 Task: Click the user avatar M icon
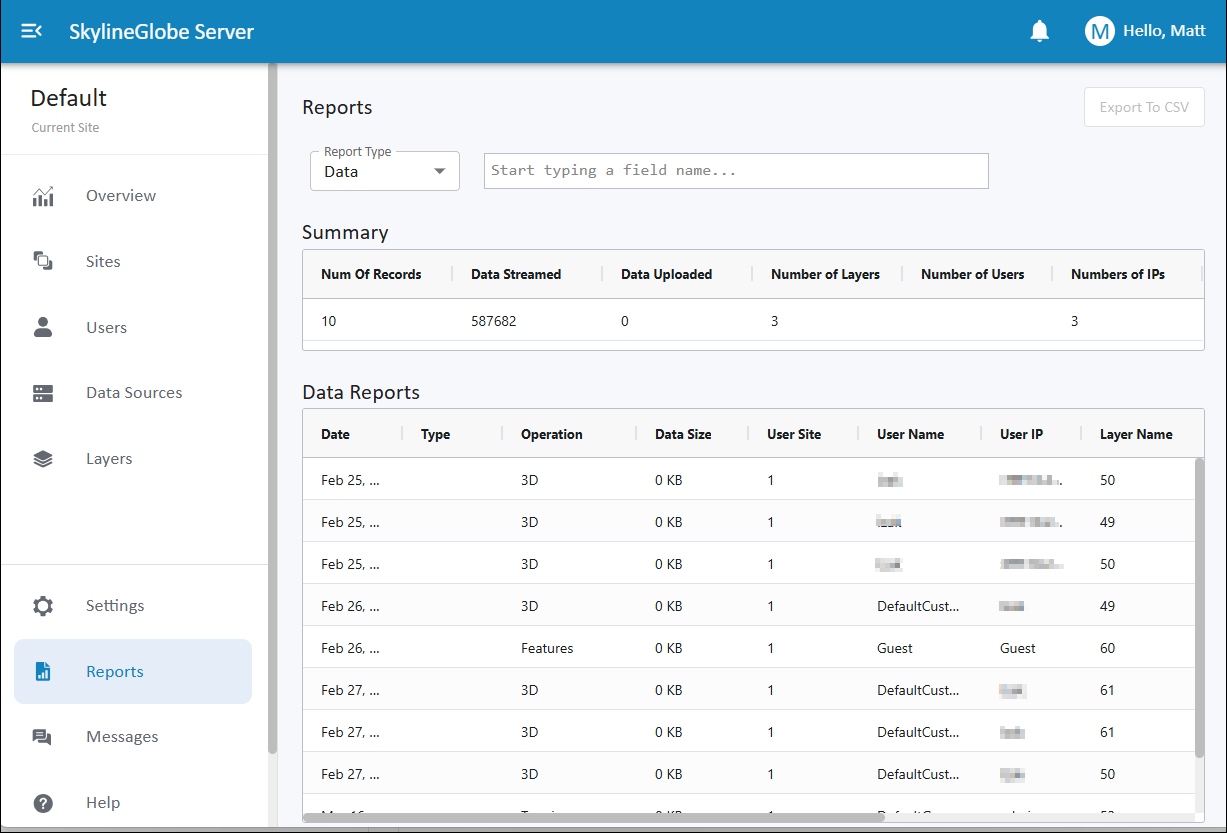1099,31
